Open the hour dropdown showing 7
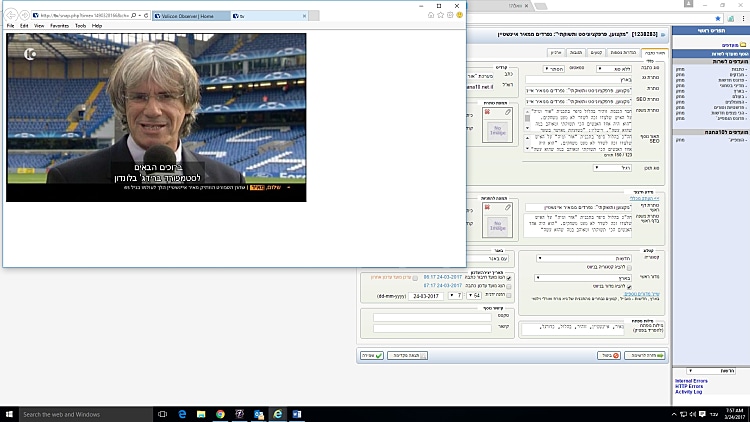The height and width of the screenshot is (422, 750). 455,296
